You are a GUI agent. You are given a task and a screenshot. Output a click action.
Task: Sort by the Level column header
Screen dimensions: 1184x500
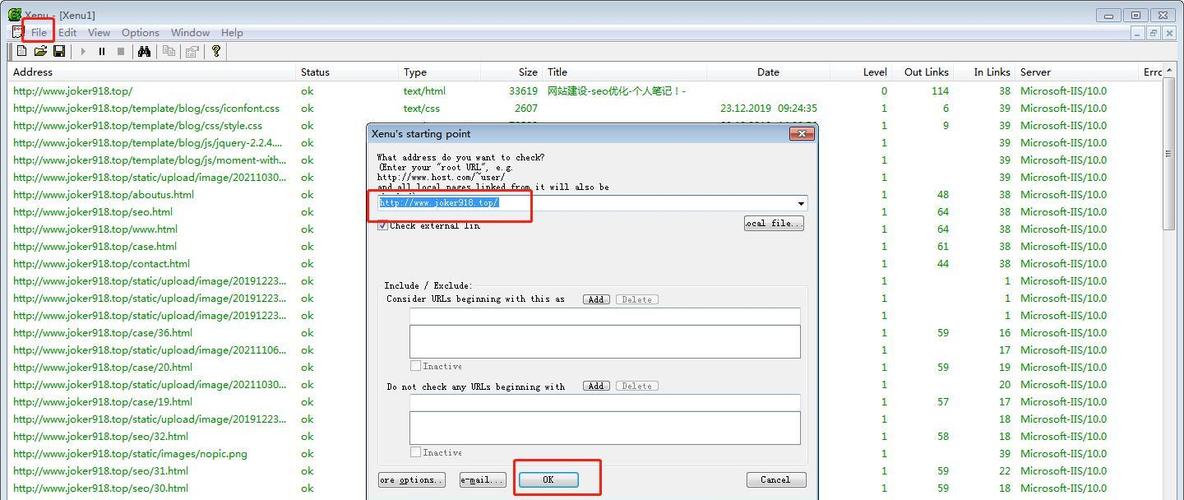[861, 72]
